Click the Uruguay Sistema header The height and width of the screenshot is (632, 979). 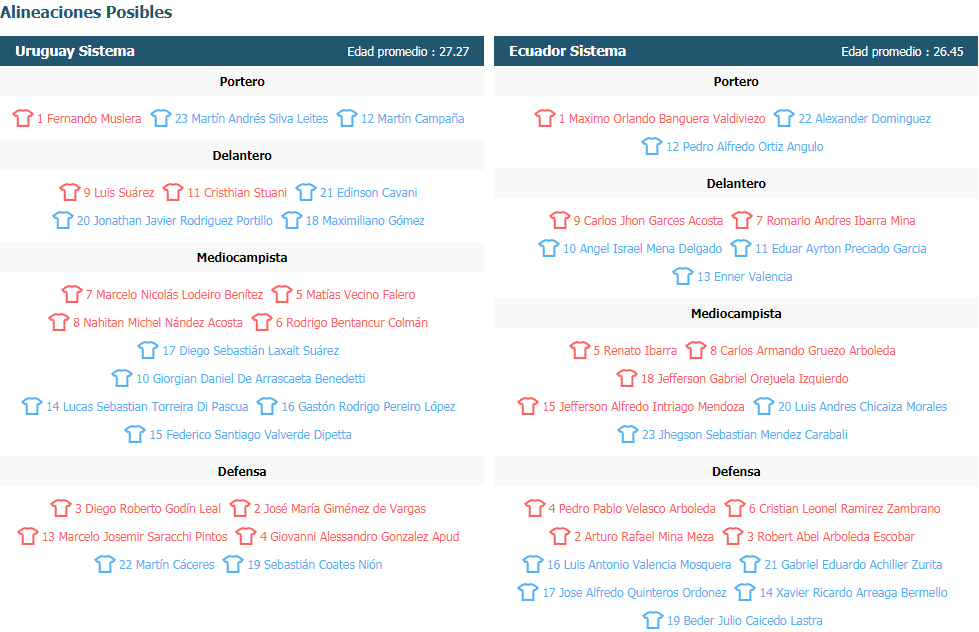(x=75, y=51)
